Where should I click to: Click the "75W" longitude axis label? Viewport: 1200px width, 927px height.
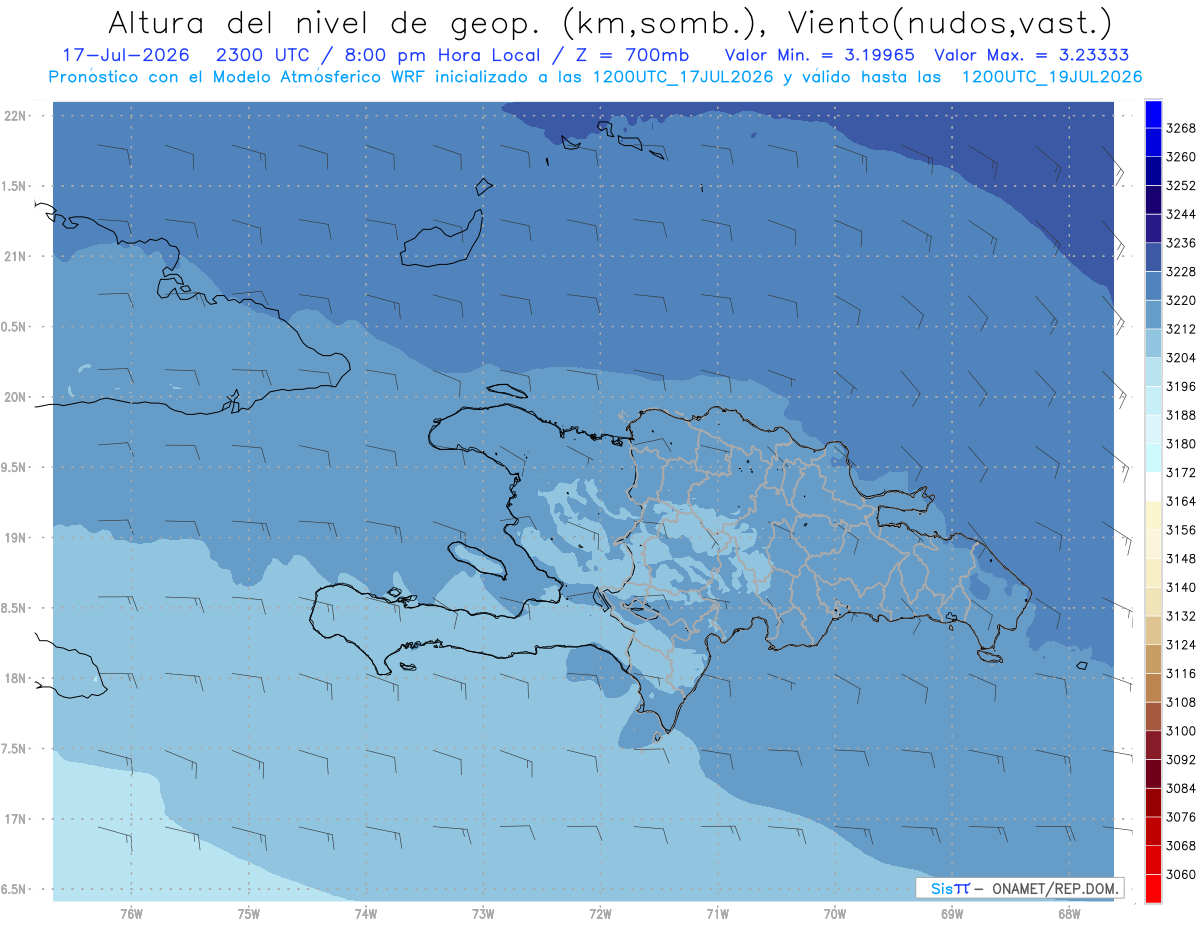pos(249,914)
